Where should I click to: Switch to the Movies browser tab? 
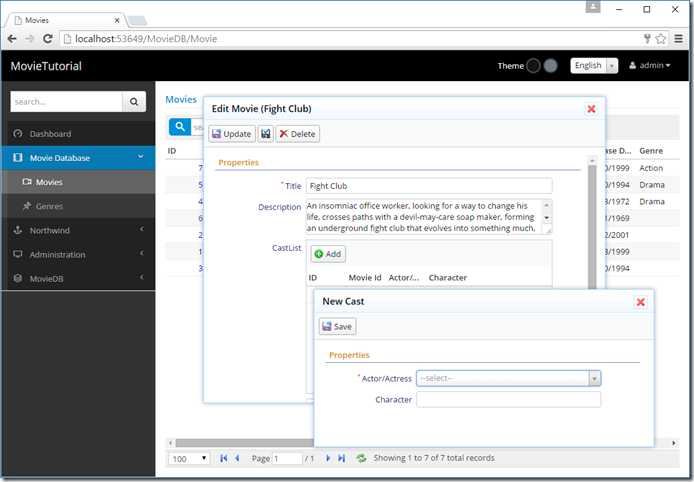pos(66,20)
